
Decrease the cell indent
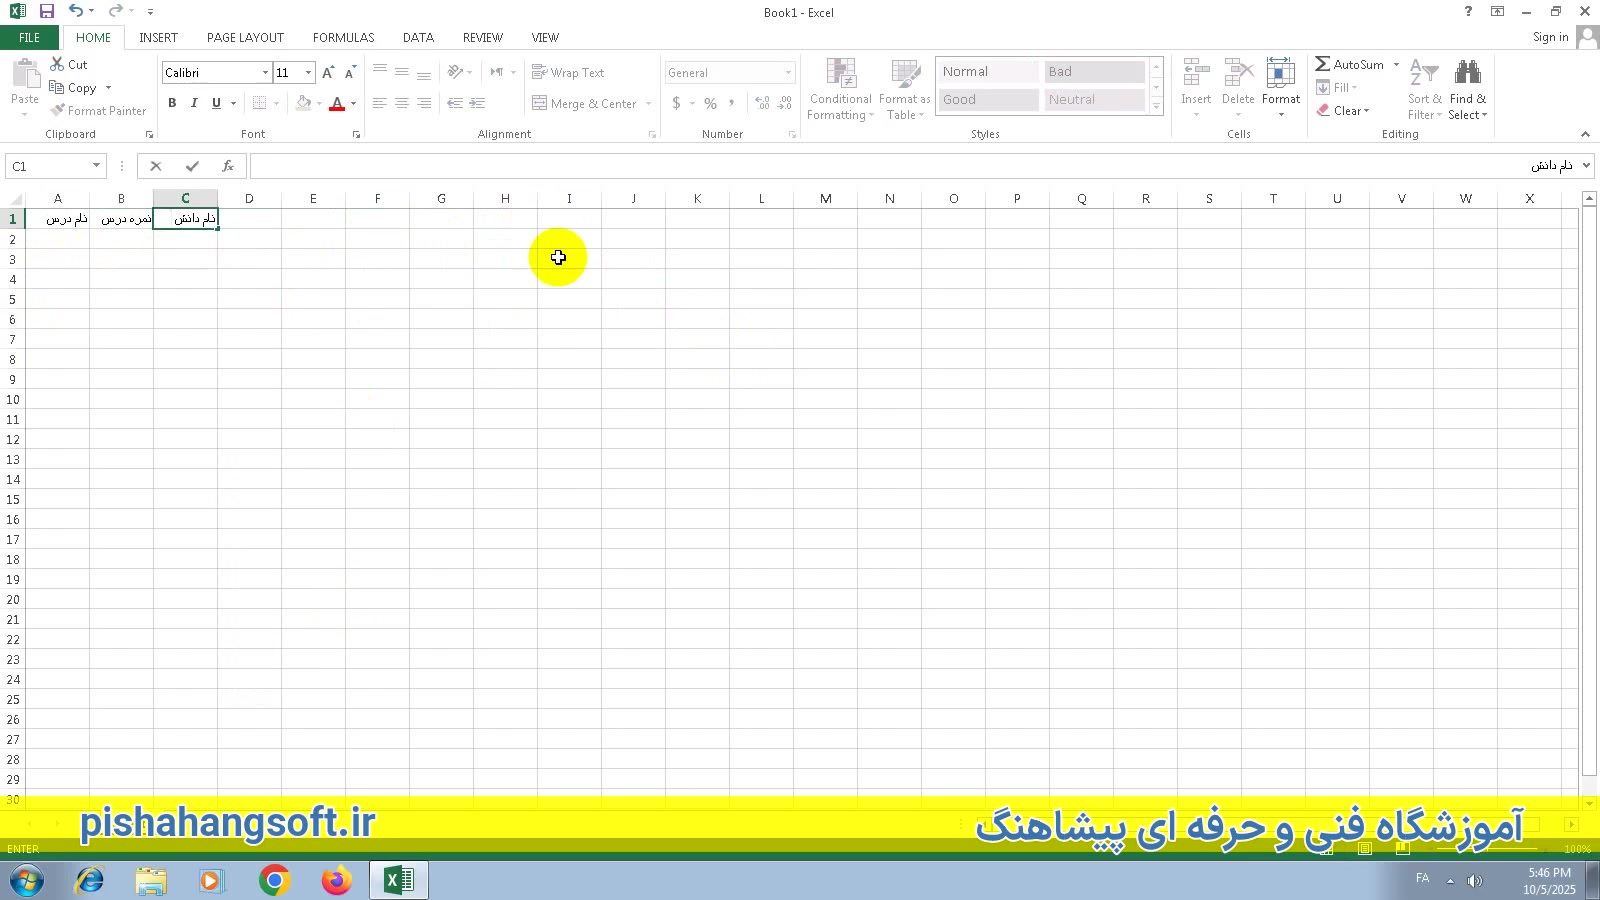point(455,103)
